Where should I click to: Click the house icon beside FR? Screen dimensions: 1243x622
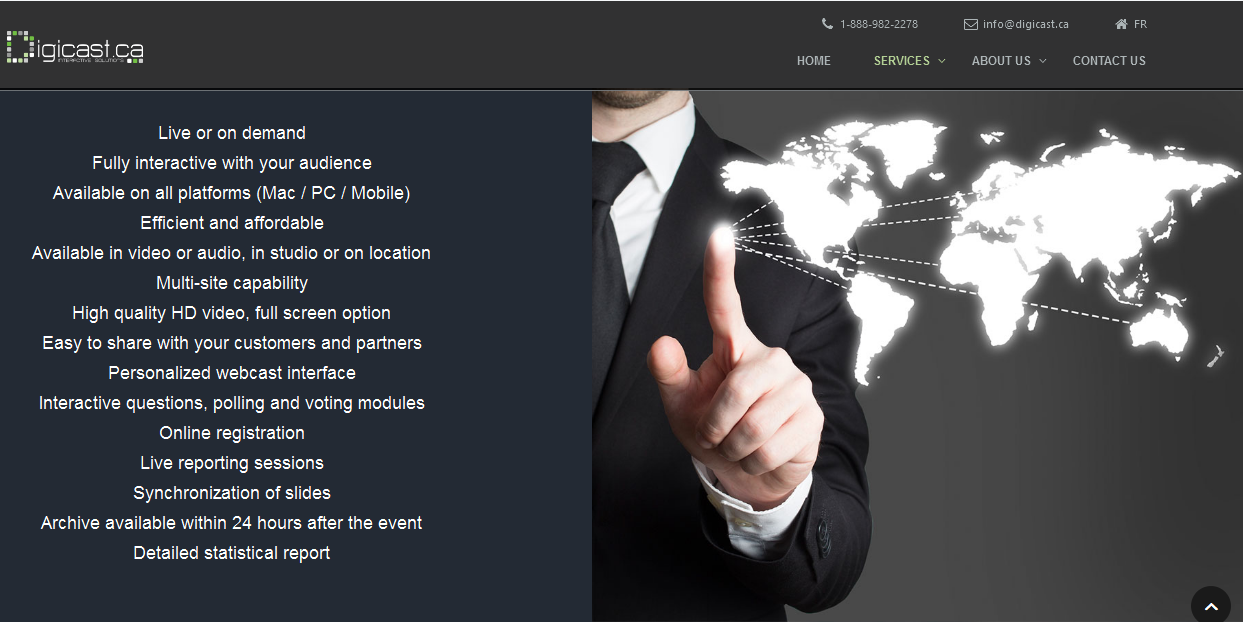pyautogui.click(x=1121, y=24)
